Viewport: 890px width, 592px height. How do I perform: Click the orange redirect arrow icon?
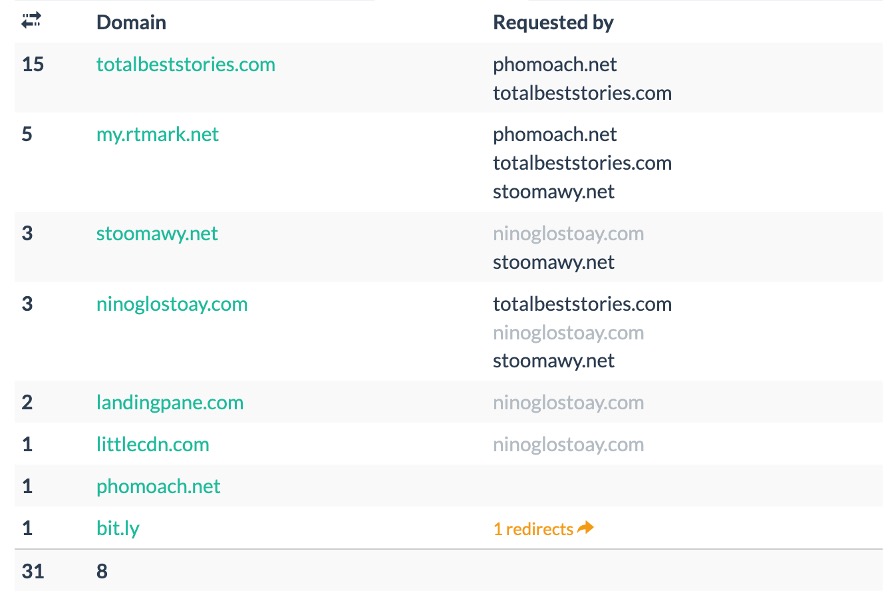[x=586, y=528]
